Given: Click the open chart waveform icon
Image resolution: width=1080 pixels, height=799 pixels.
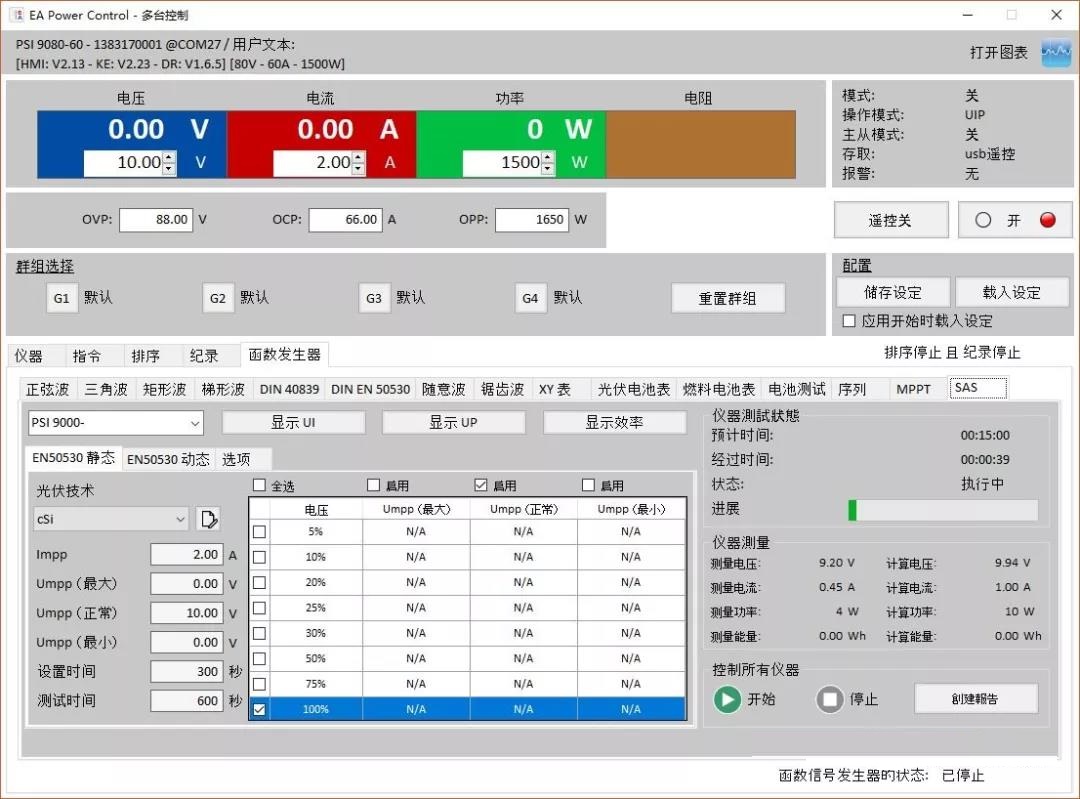Looking at the screenshot, I should [x=1055, y=53].
